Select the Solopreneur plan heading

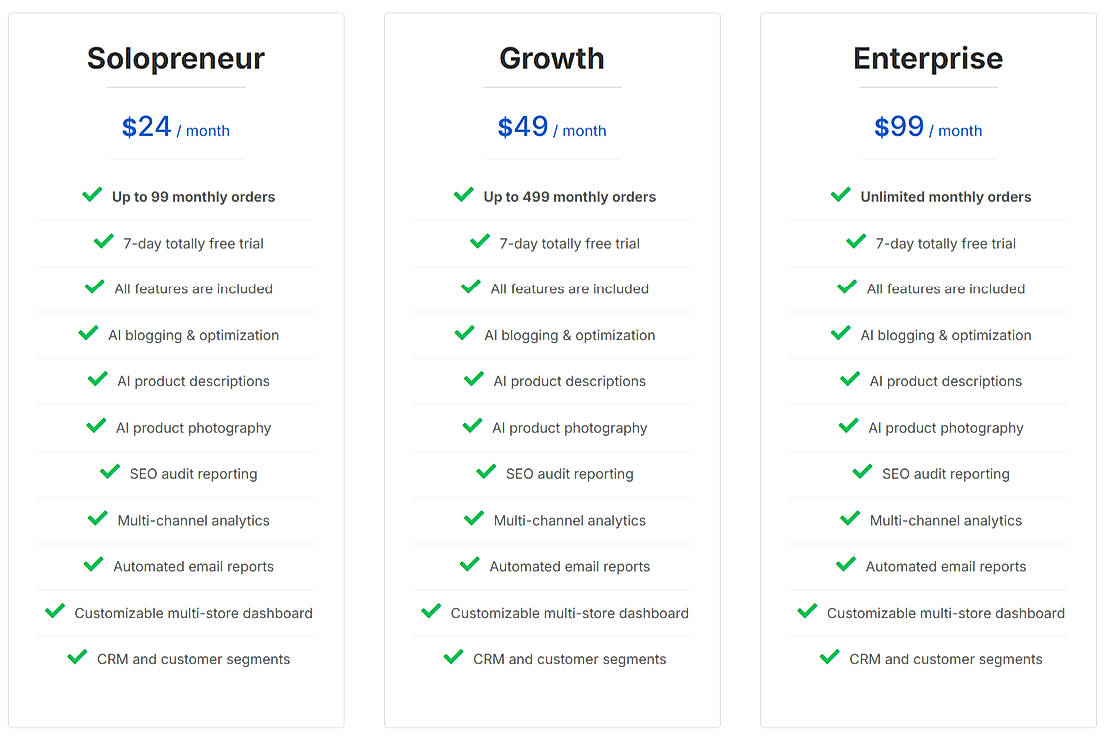click(x=176, y=58)
